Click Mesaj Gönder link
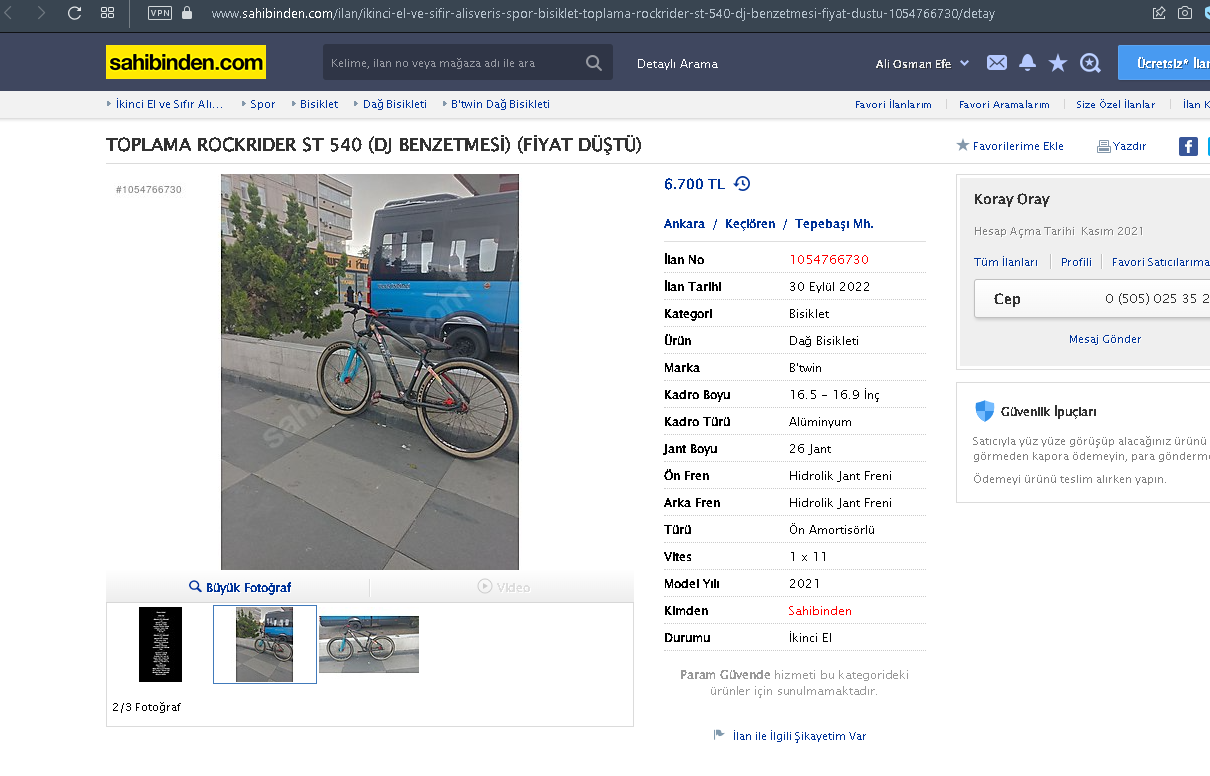The height and width of the screenshot is (776, 1210). point(1105,339)
